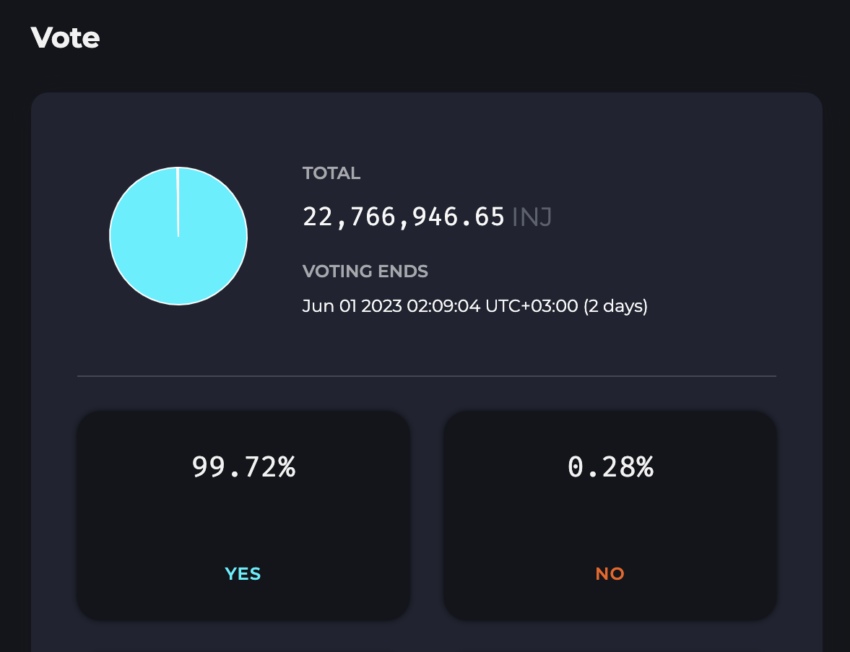Click the TOTAL label
The width and height of the screenshot is (850, 652).
point(331,173)
